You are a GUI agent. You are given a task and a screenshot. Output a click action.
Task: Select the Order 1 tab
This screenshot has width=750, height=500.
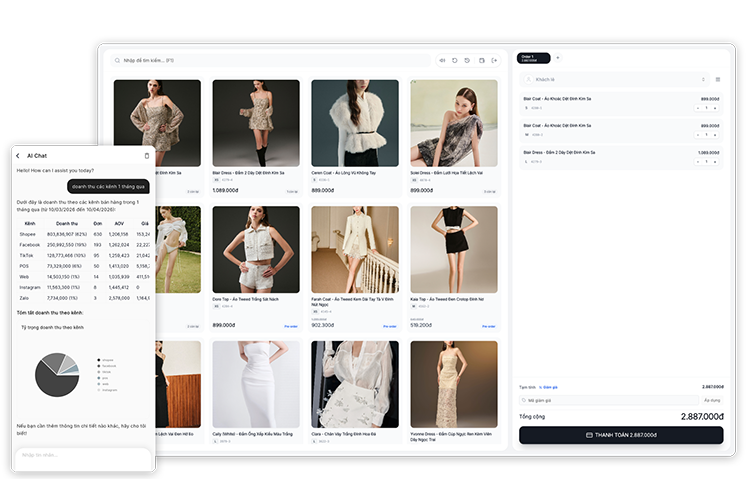[x=533, y=58]
